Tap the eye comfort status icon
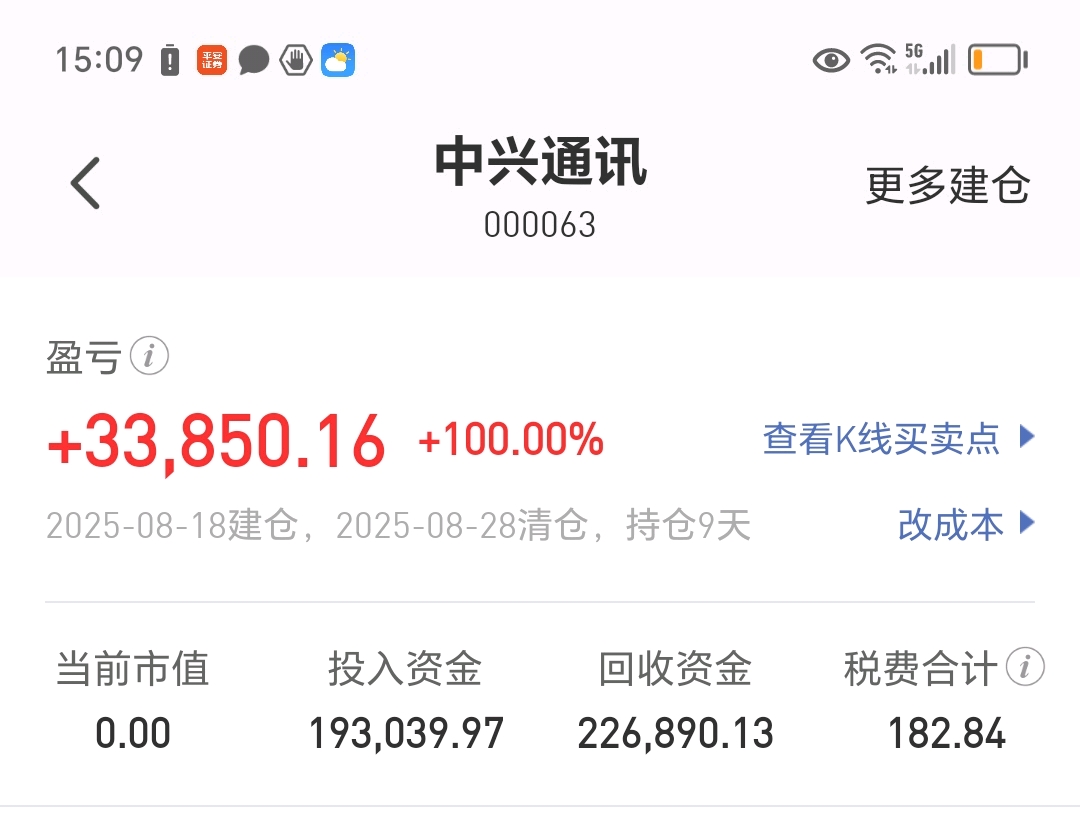 point(831,60)
